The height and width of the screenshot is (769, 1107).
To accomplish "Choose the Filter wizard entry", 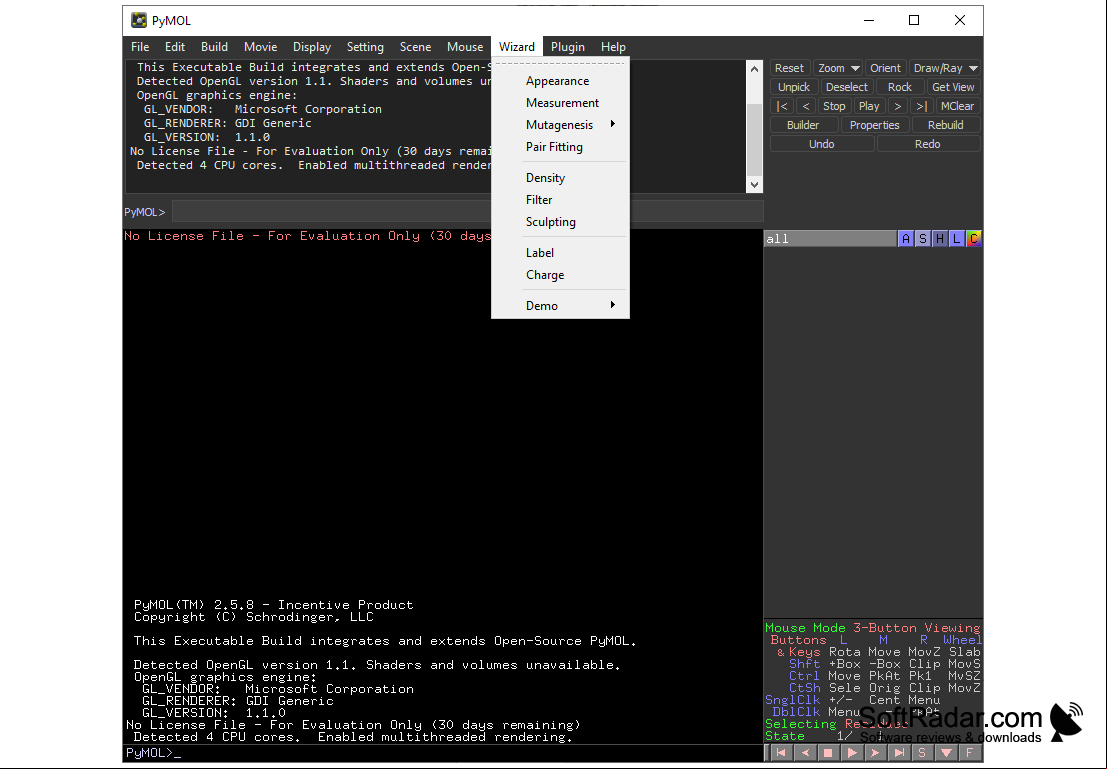I will 560,200.
